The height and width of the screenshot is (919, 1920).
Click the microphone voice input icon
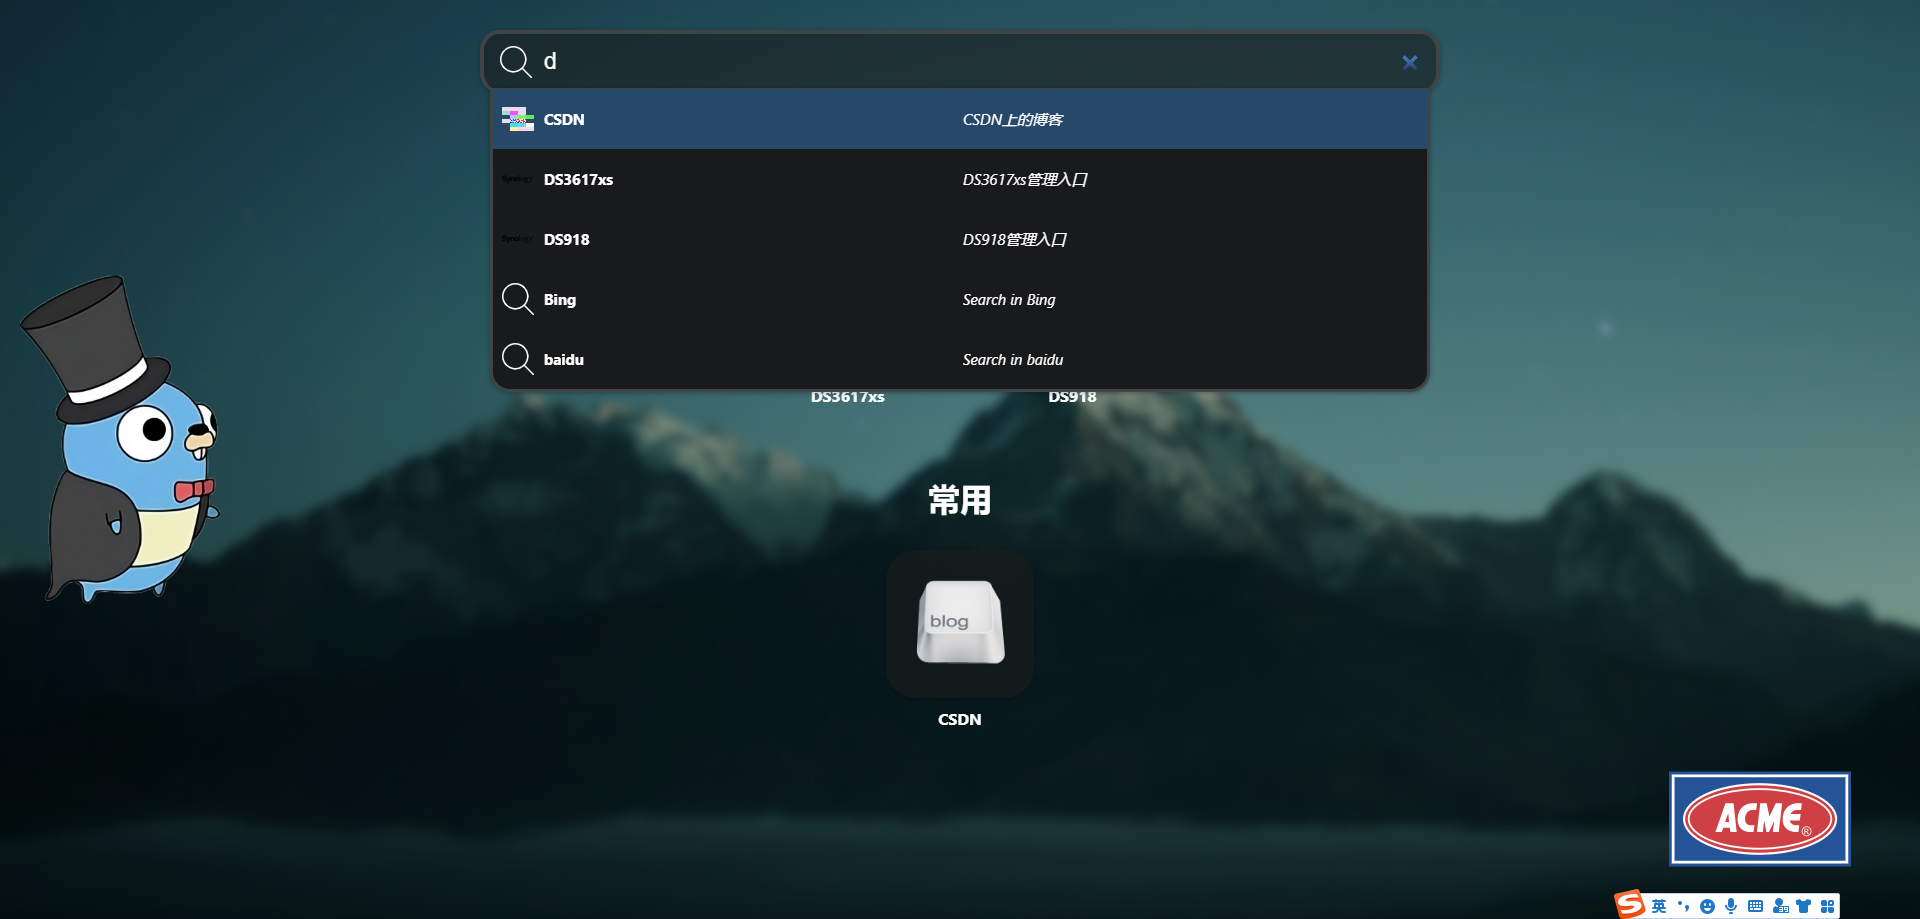(1731, 906)
